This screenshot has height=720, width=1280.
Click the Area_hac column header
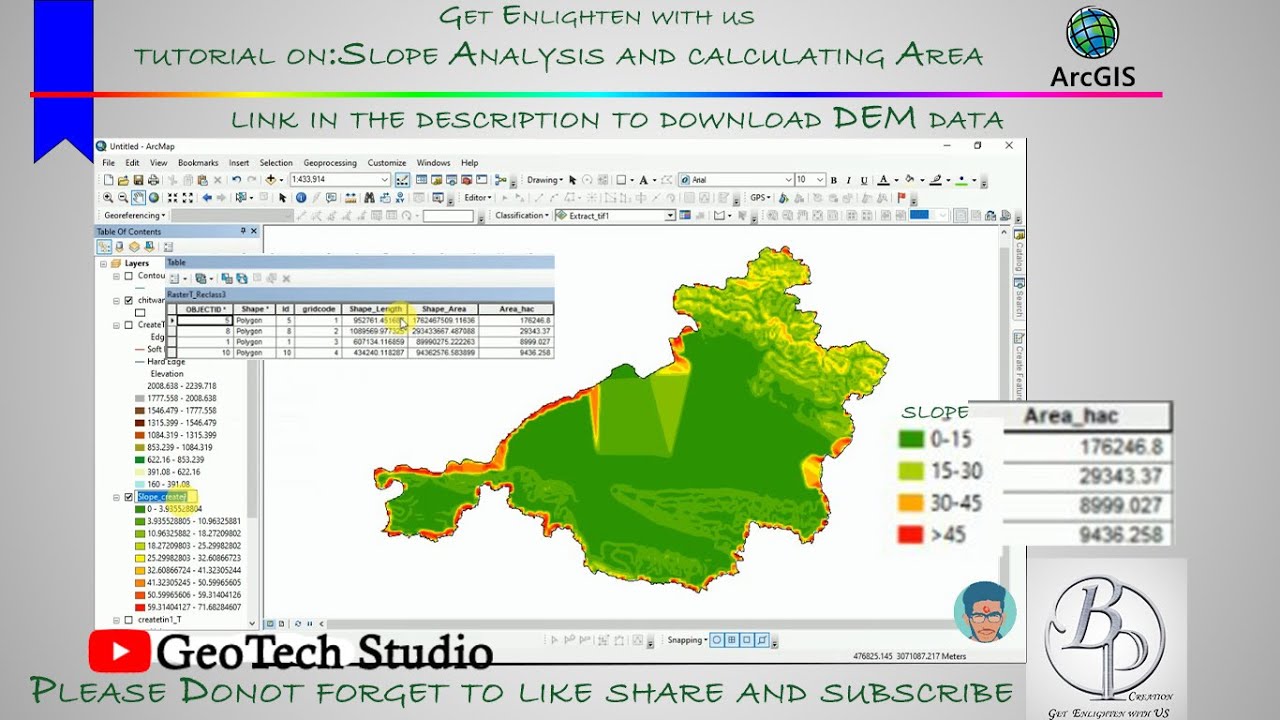(515, 309)
